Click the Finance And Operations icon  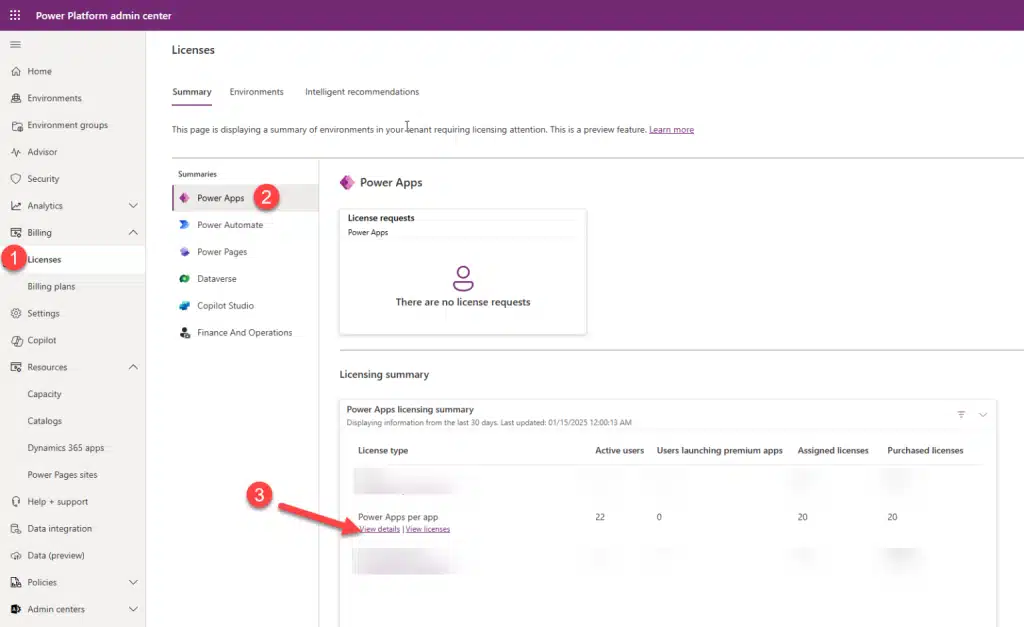(185, 332)
